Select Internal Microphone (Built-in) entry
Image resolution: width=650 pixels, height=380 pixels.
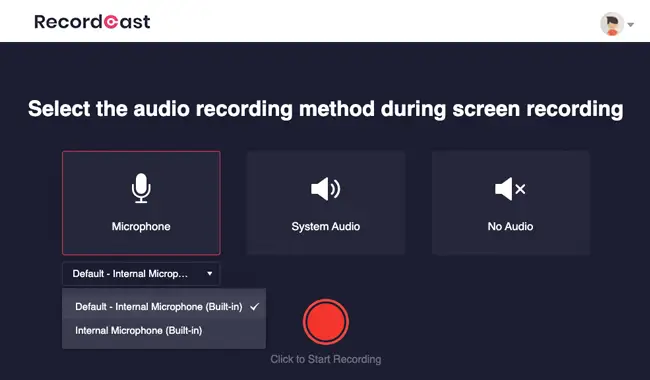pos(164,330)
